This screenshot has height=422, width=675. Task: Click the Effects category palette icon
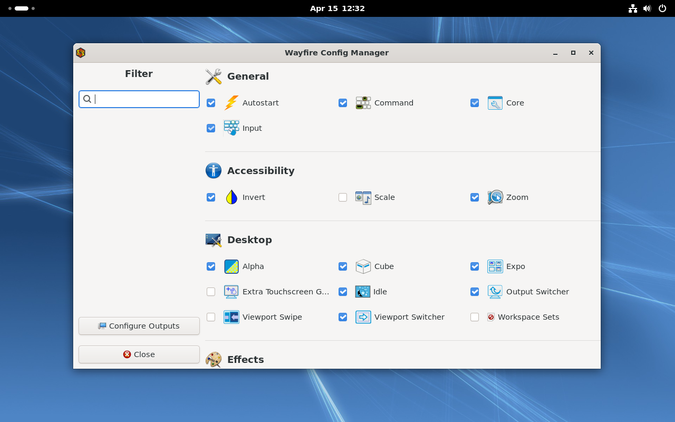214,359
